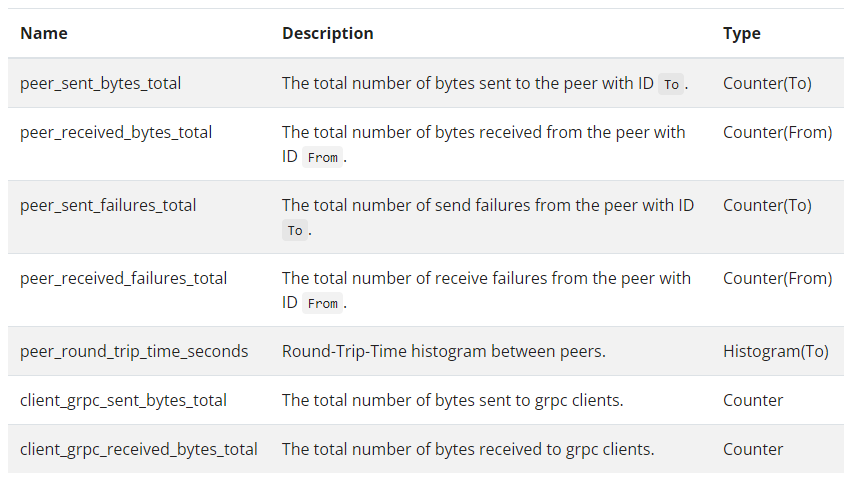Click the Histogram(To) type cell
The height and width of the screenshot is (480, 851).
point(775,351)
